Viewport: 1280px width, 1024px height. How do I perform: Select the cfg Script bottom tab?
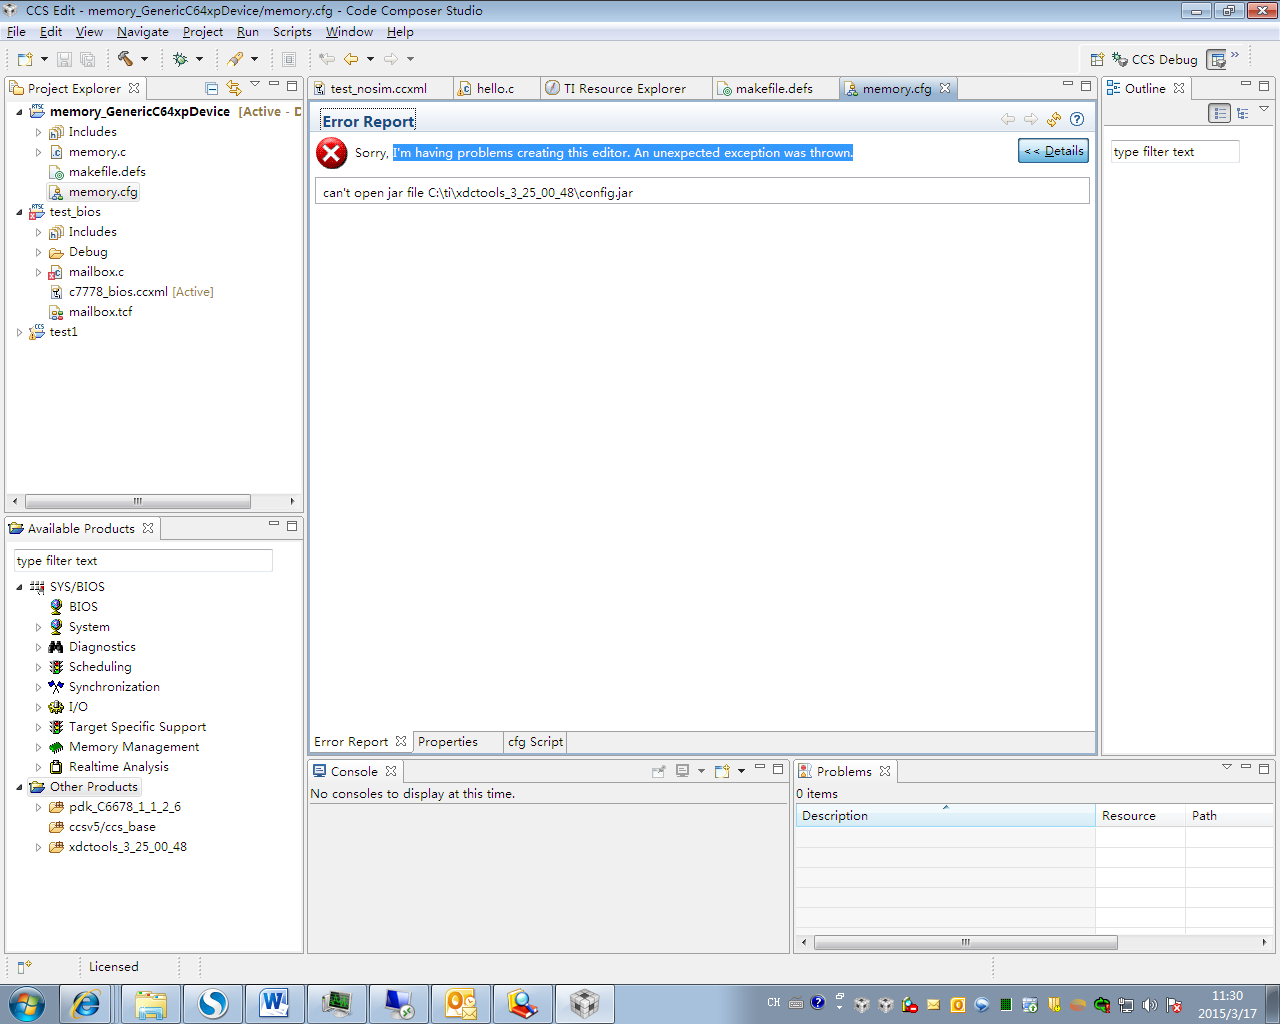(x=535, y=742)
